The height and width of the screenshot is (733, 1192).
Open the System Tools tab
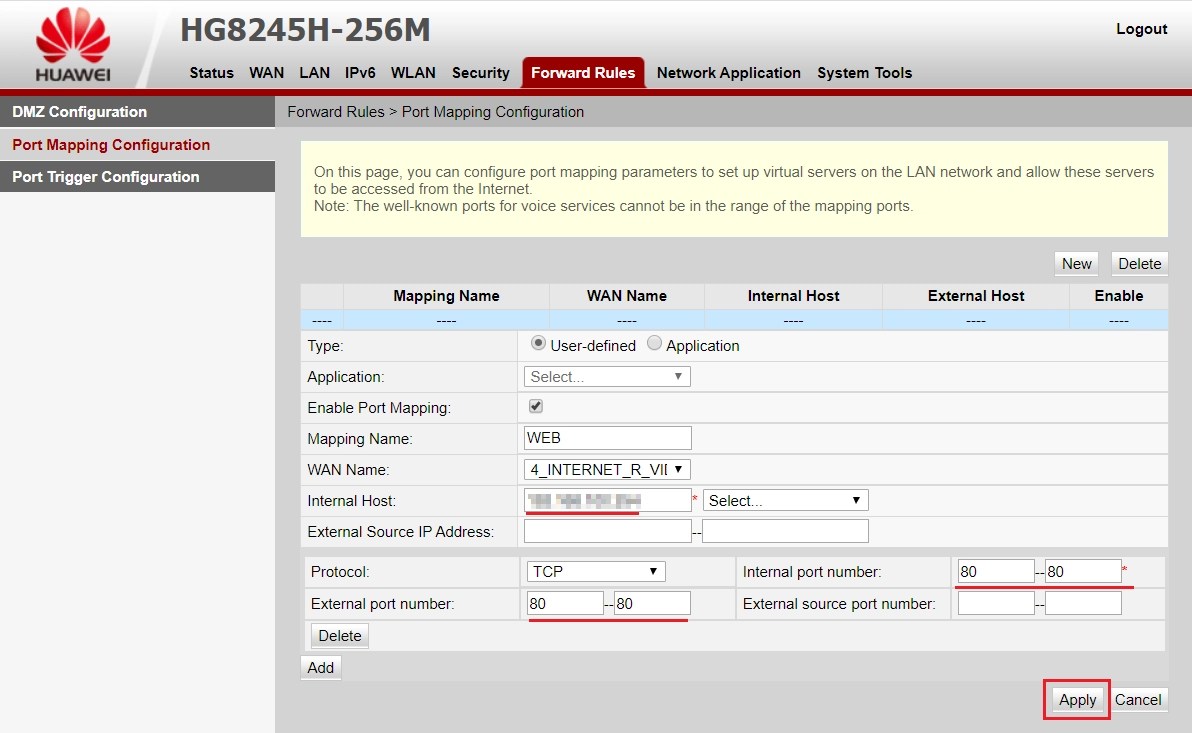pos(864,72)
